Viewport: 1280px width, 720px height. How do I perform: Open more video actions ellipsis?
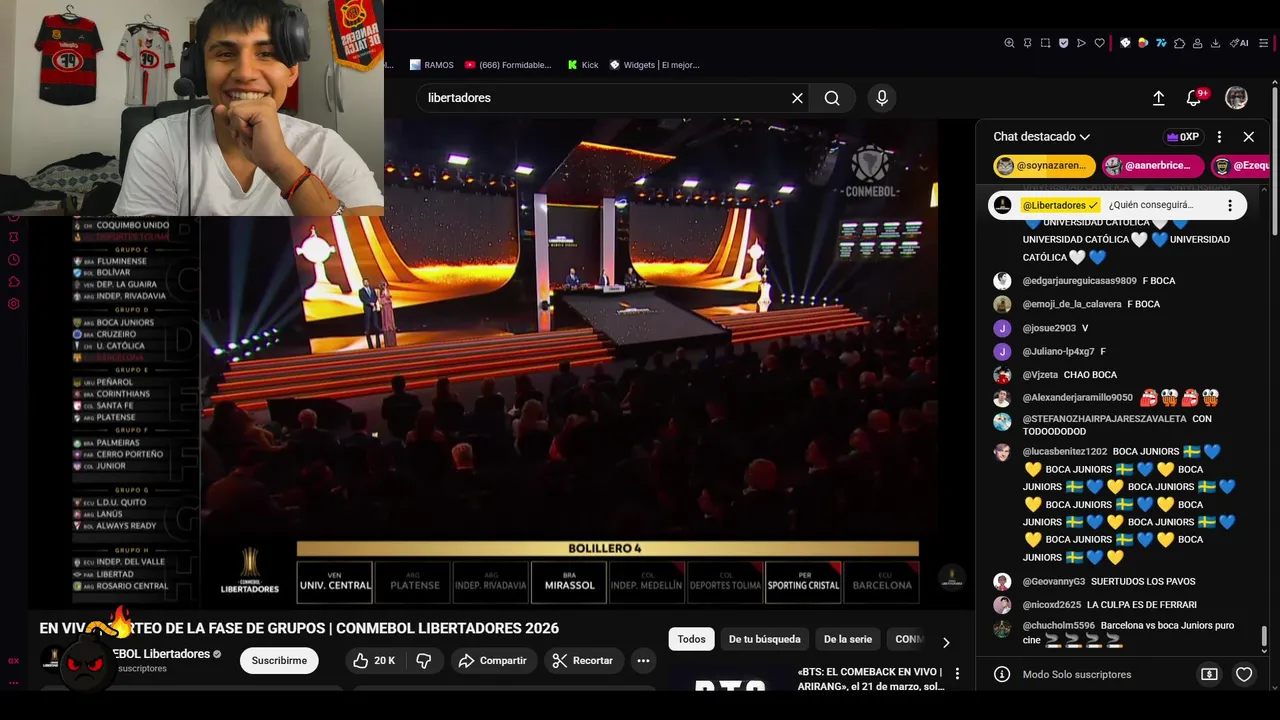(643, 660)
